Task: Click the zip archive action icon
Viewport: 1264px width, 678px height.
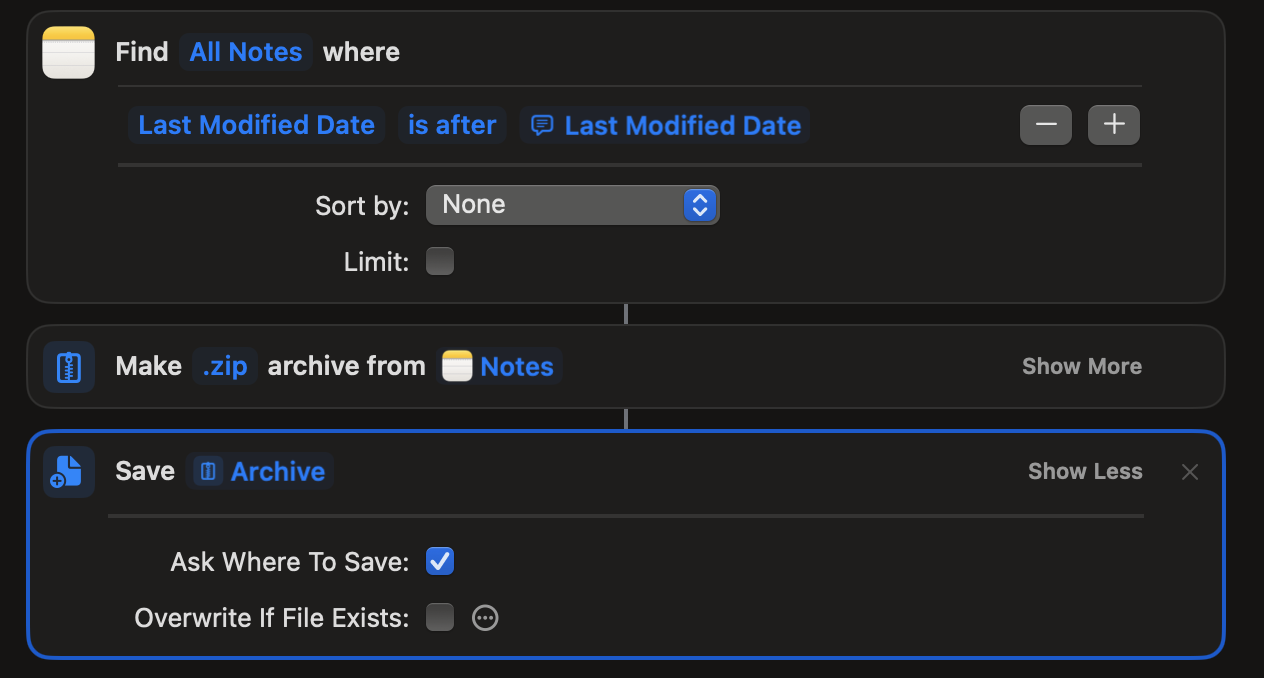Action: pos(68,367)
